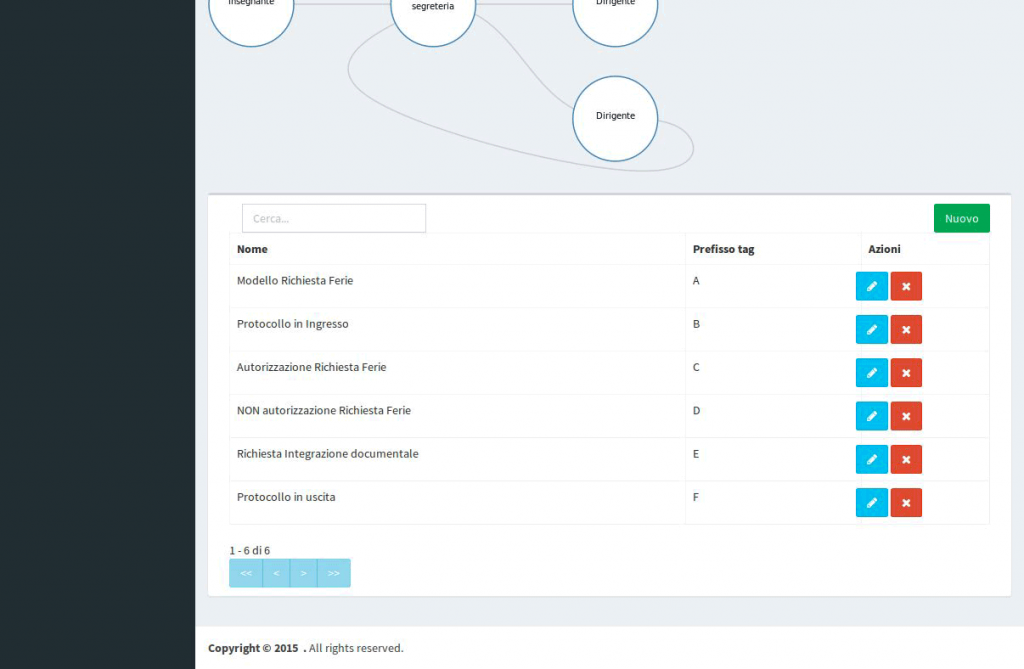Edit the Autorizzazione Richiesta Ferie entry

point(871,372)
